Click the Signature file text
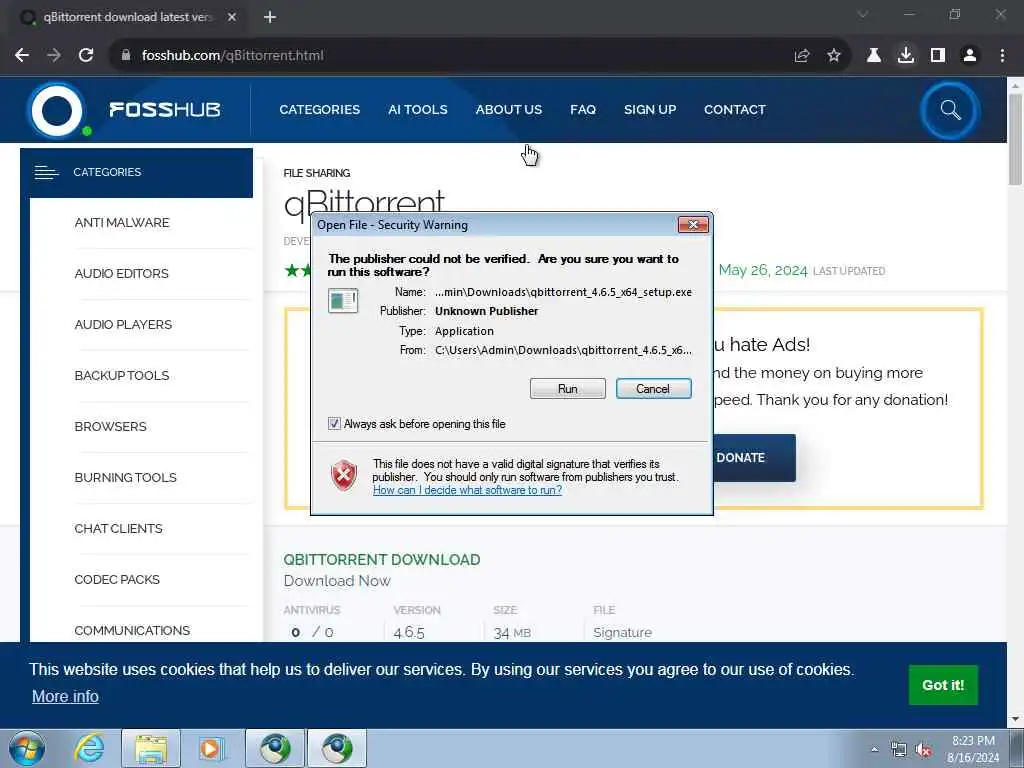This screenshot has width=1024, height=768. pyautogui.click(x=622, y=632)
